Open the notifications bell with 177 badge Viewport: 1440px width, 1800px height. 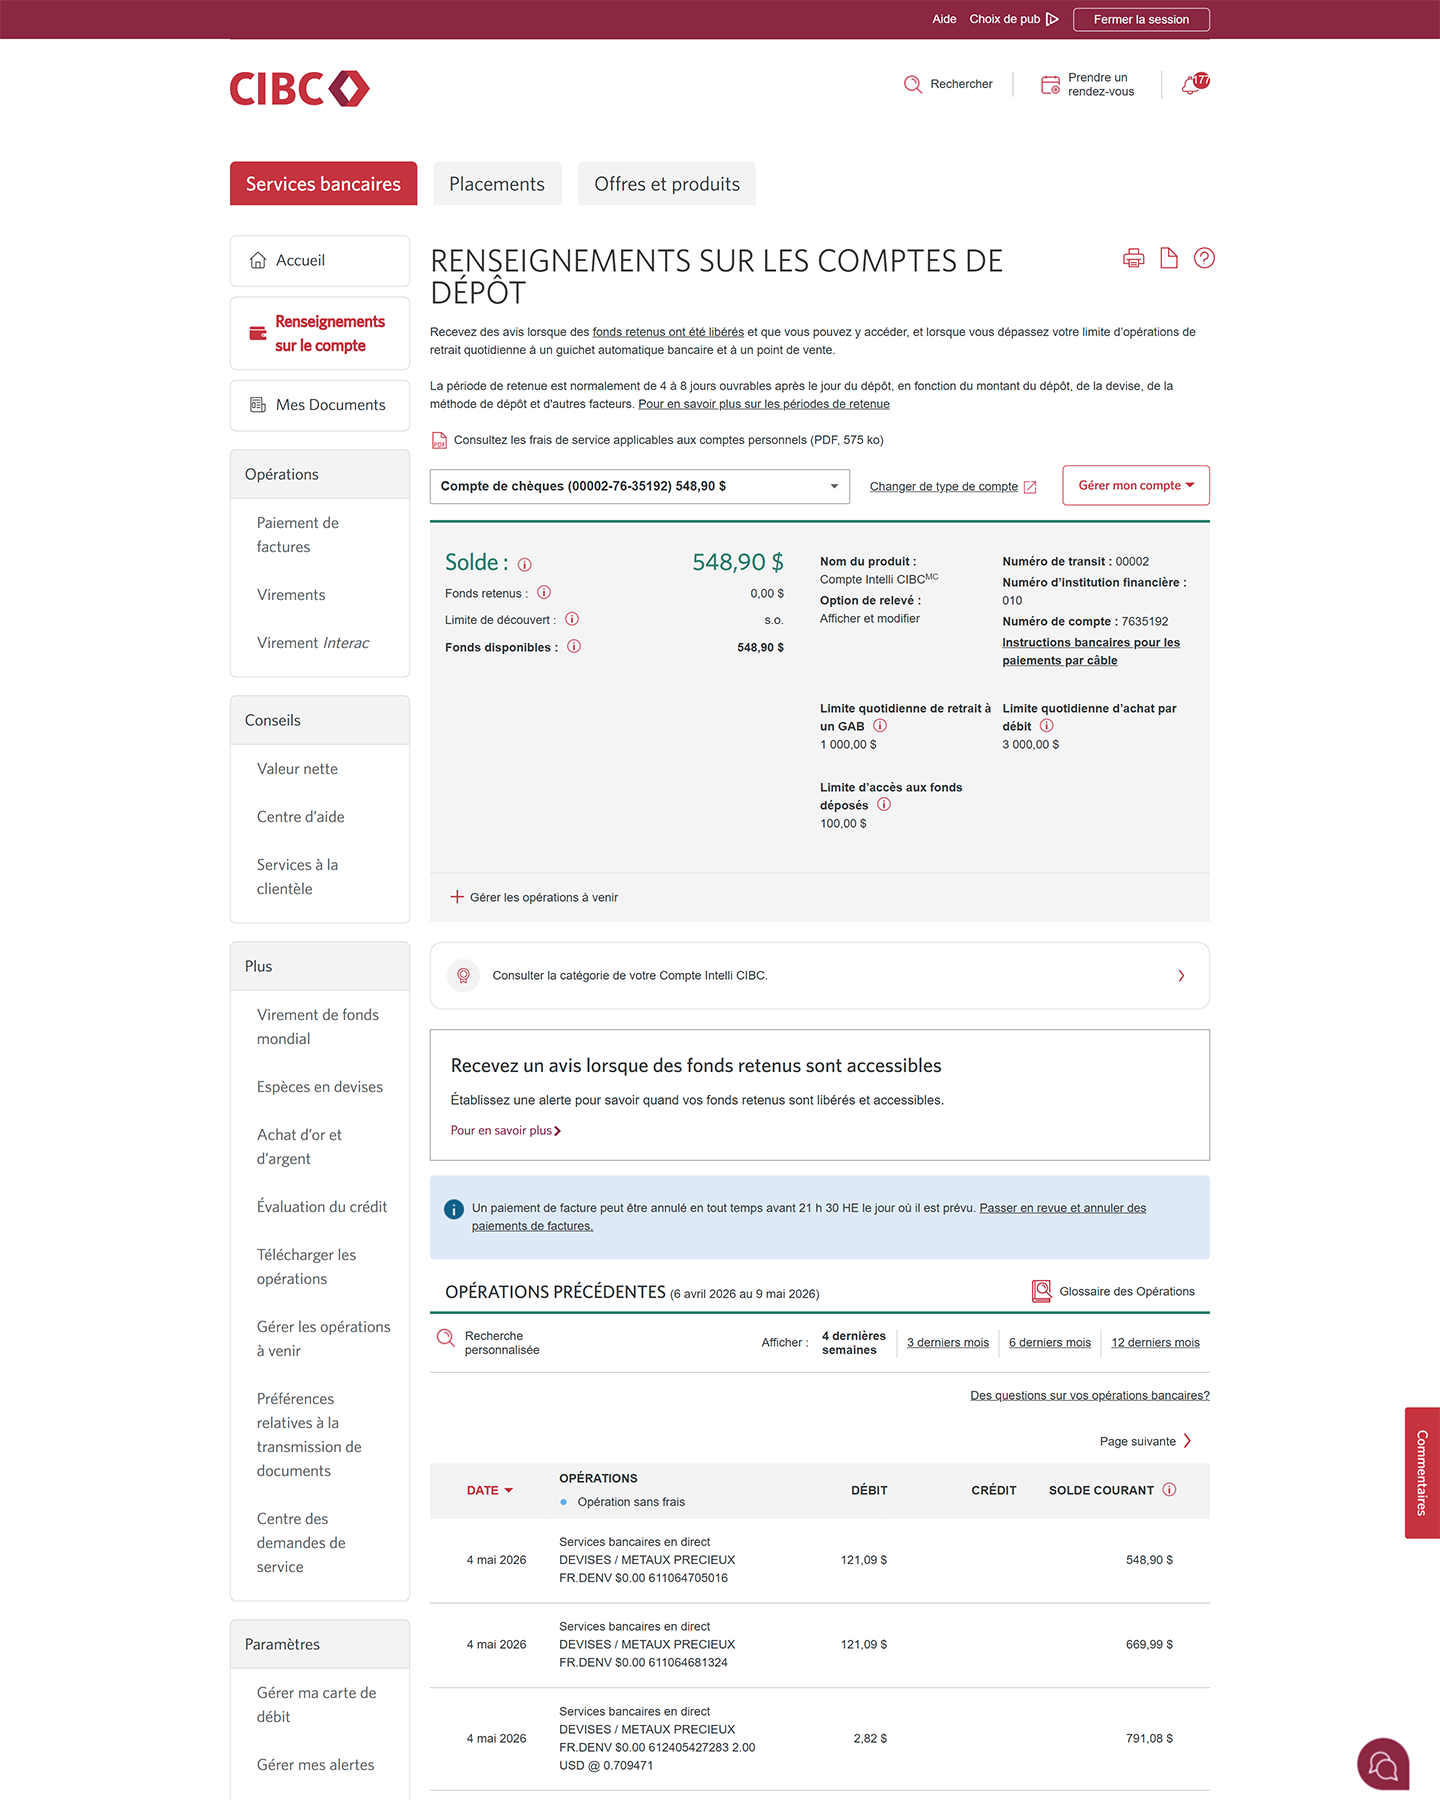1194,84
